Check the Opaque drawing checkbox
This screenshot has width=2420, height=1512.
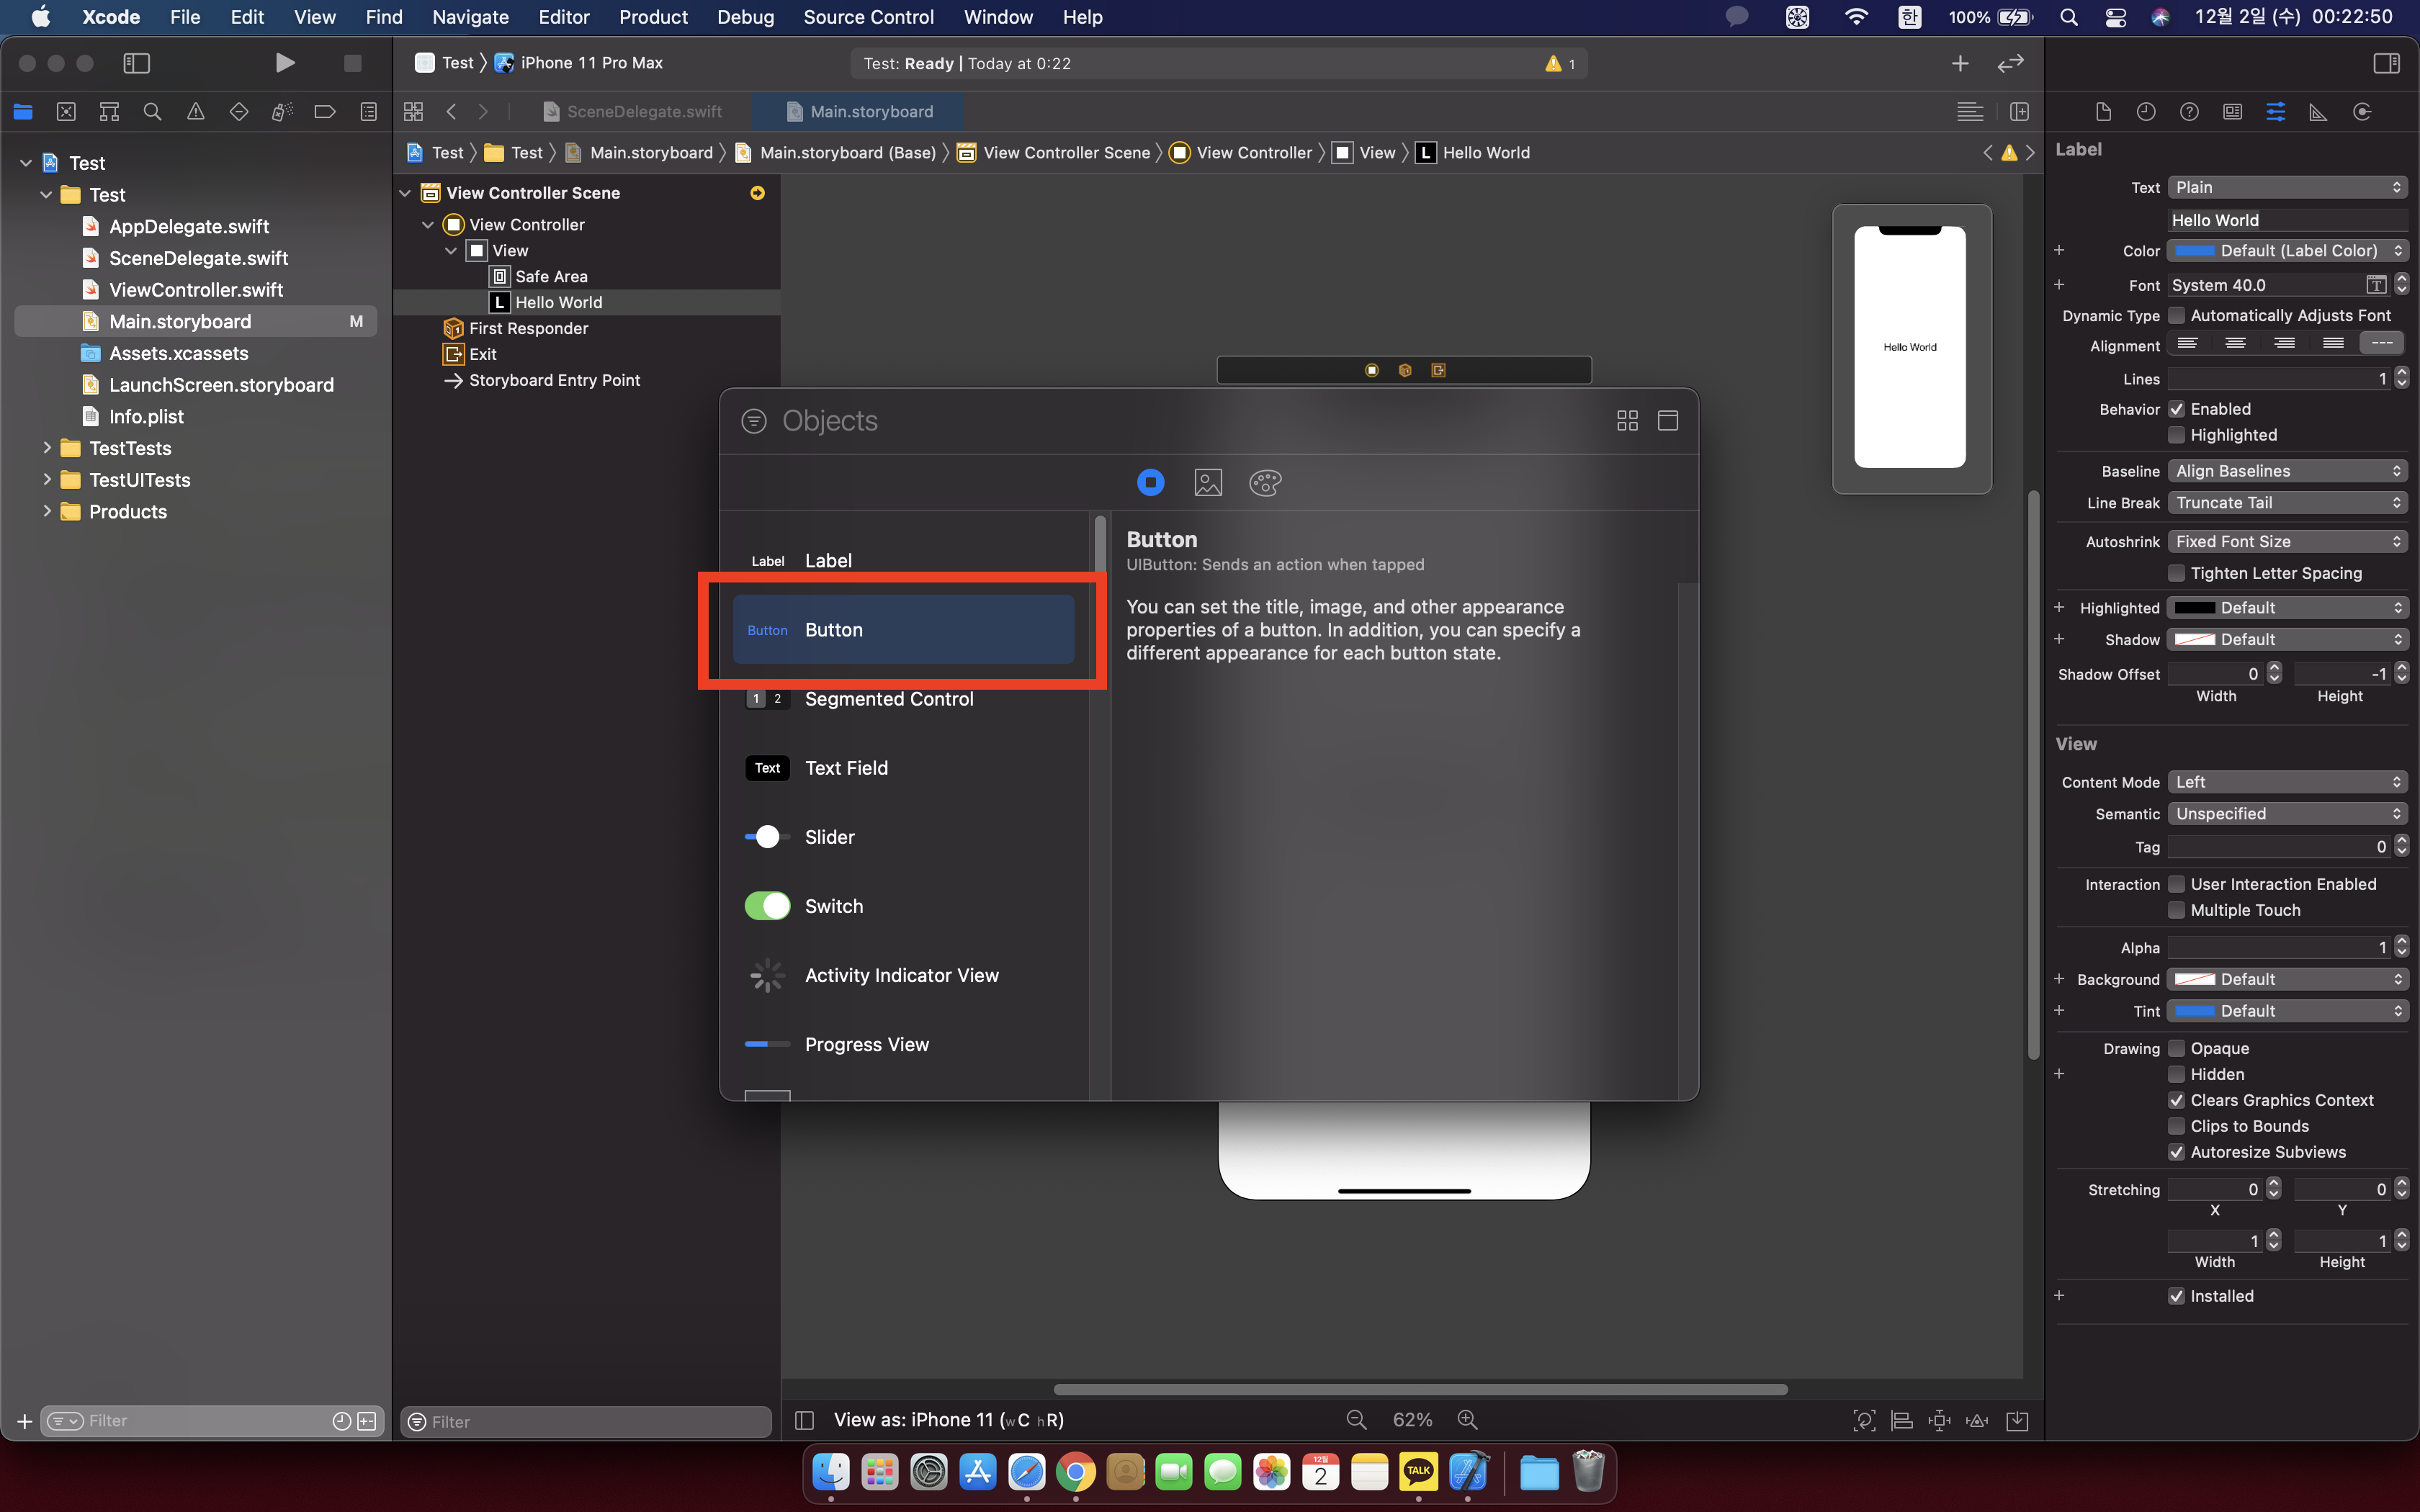[2176, 1048]
